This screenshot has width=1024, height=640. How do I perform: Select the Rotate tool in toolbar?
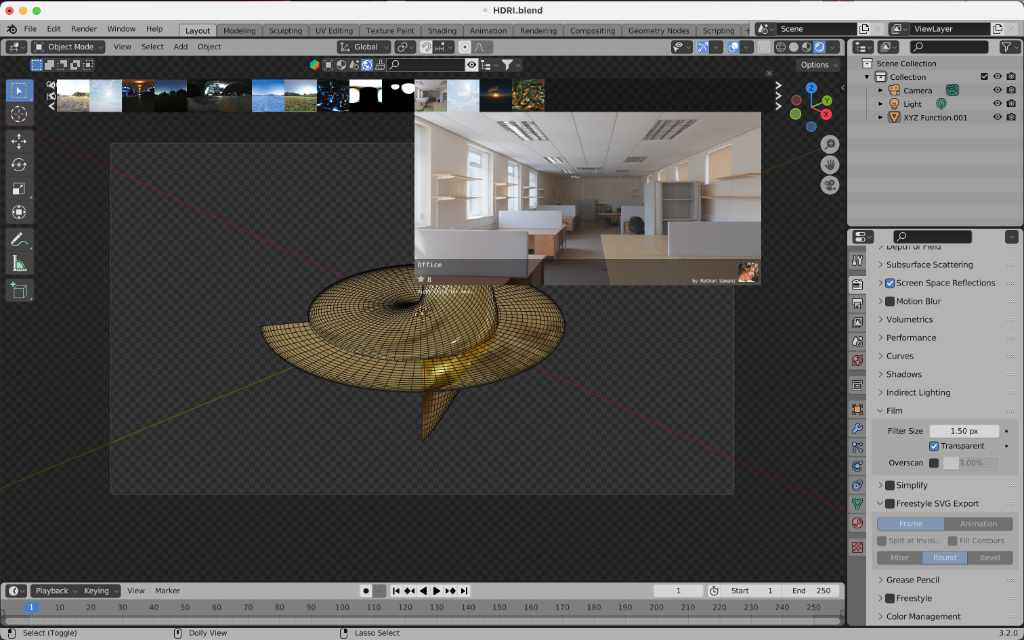[x=19, y=165]
